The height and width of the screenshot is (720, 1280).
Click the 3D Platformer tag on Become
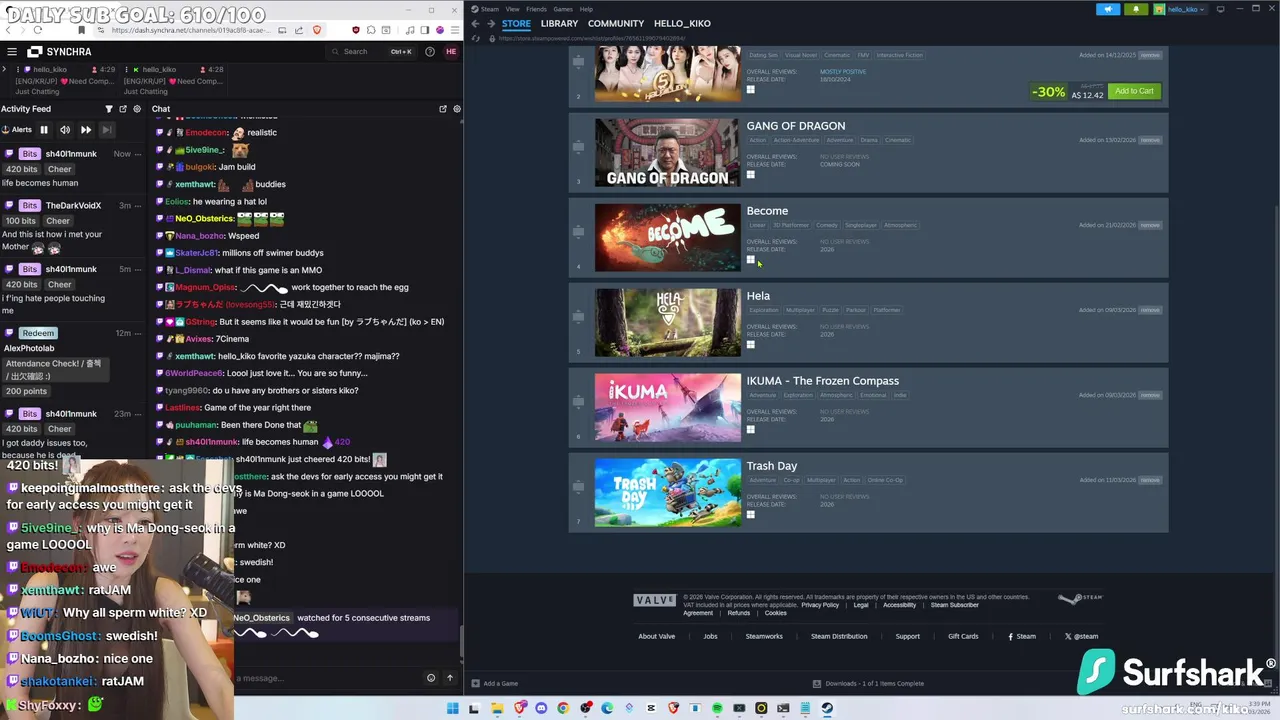[790, 225]
